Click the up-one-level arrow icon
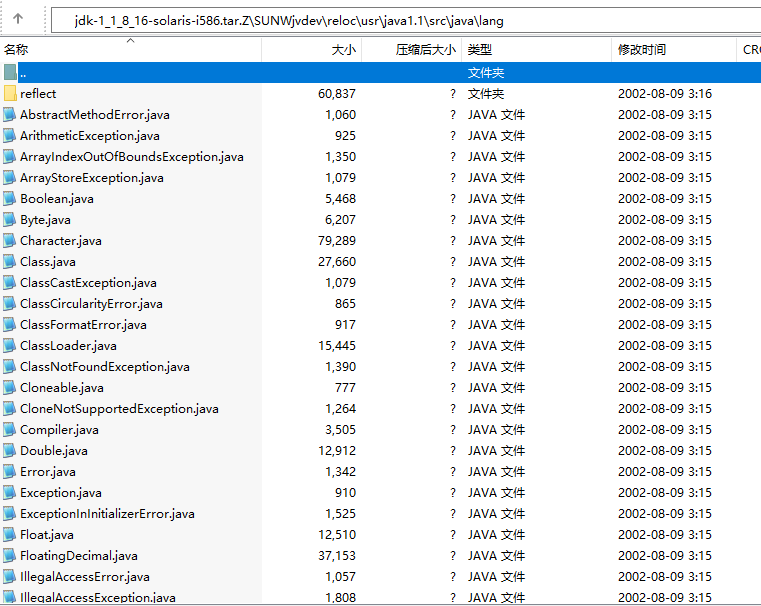761x606 pixels. pos(18,19)
